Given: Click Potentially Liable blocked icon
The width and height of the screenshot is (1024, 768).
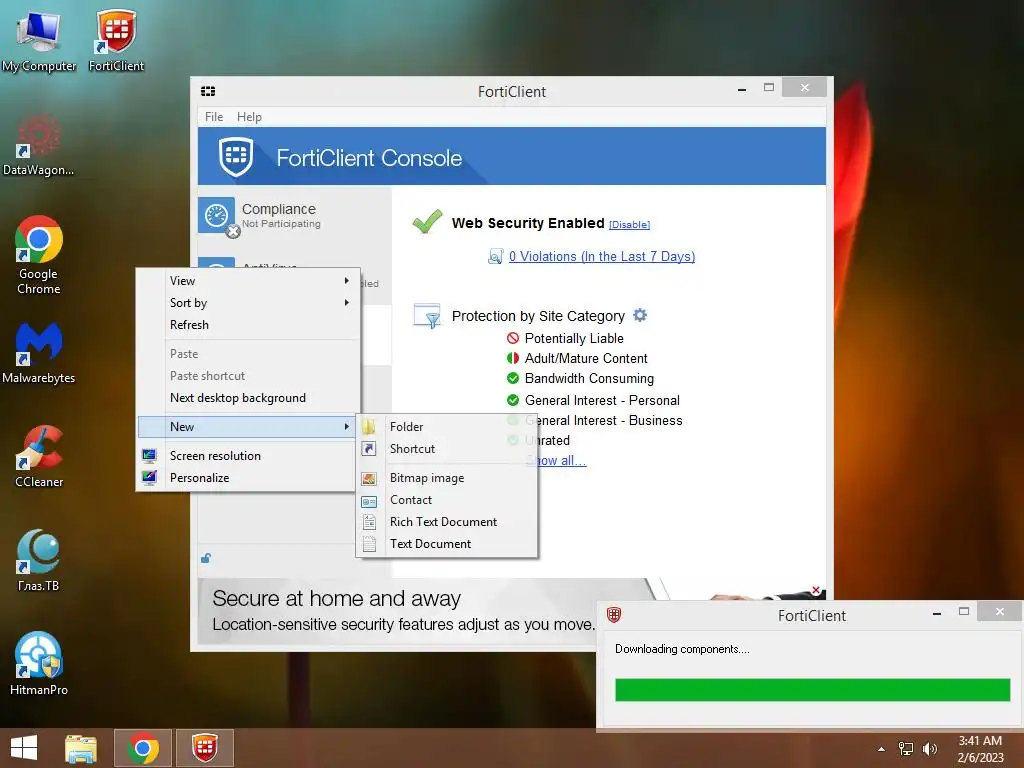Looking at the screenshot, I should pos(513,338).
